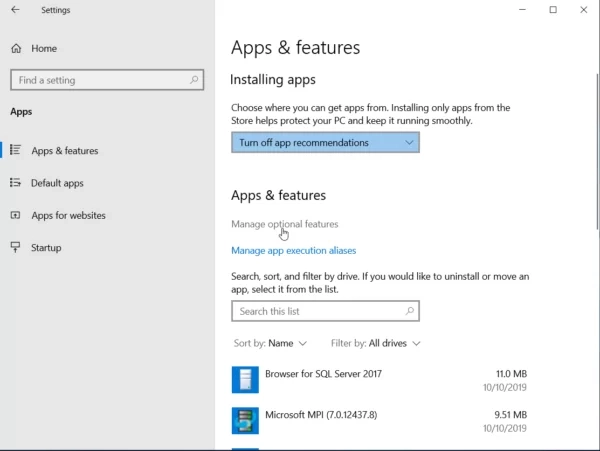Click the Apps & features sidebar icon
600x451 pixels.
(x=16, y=151)
